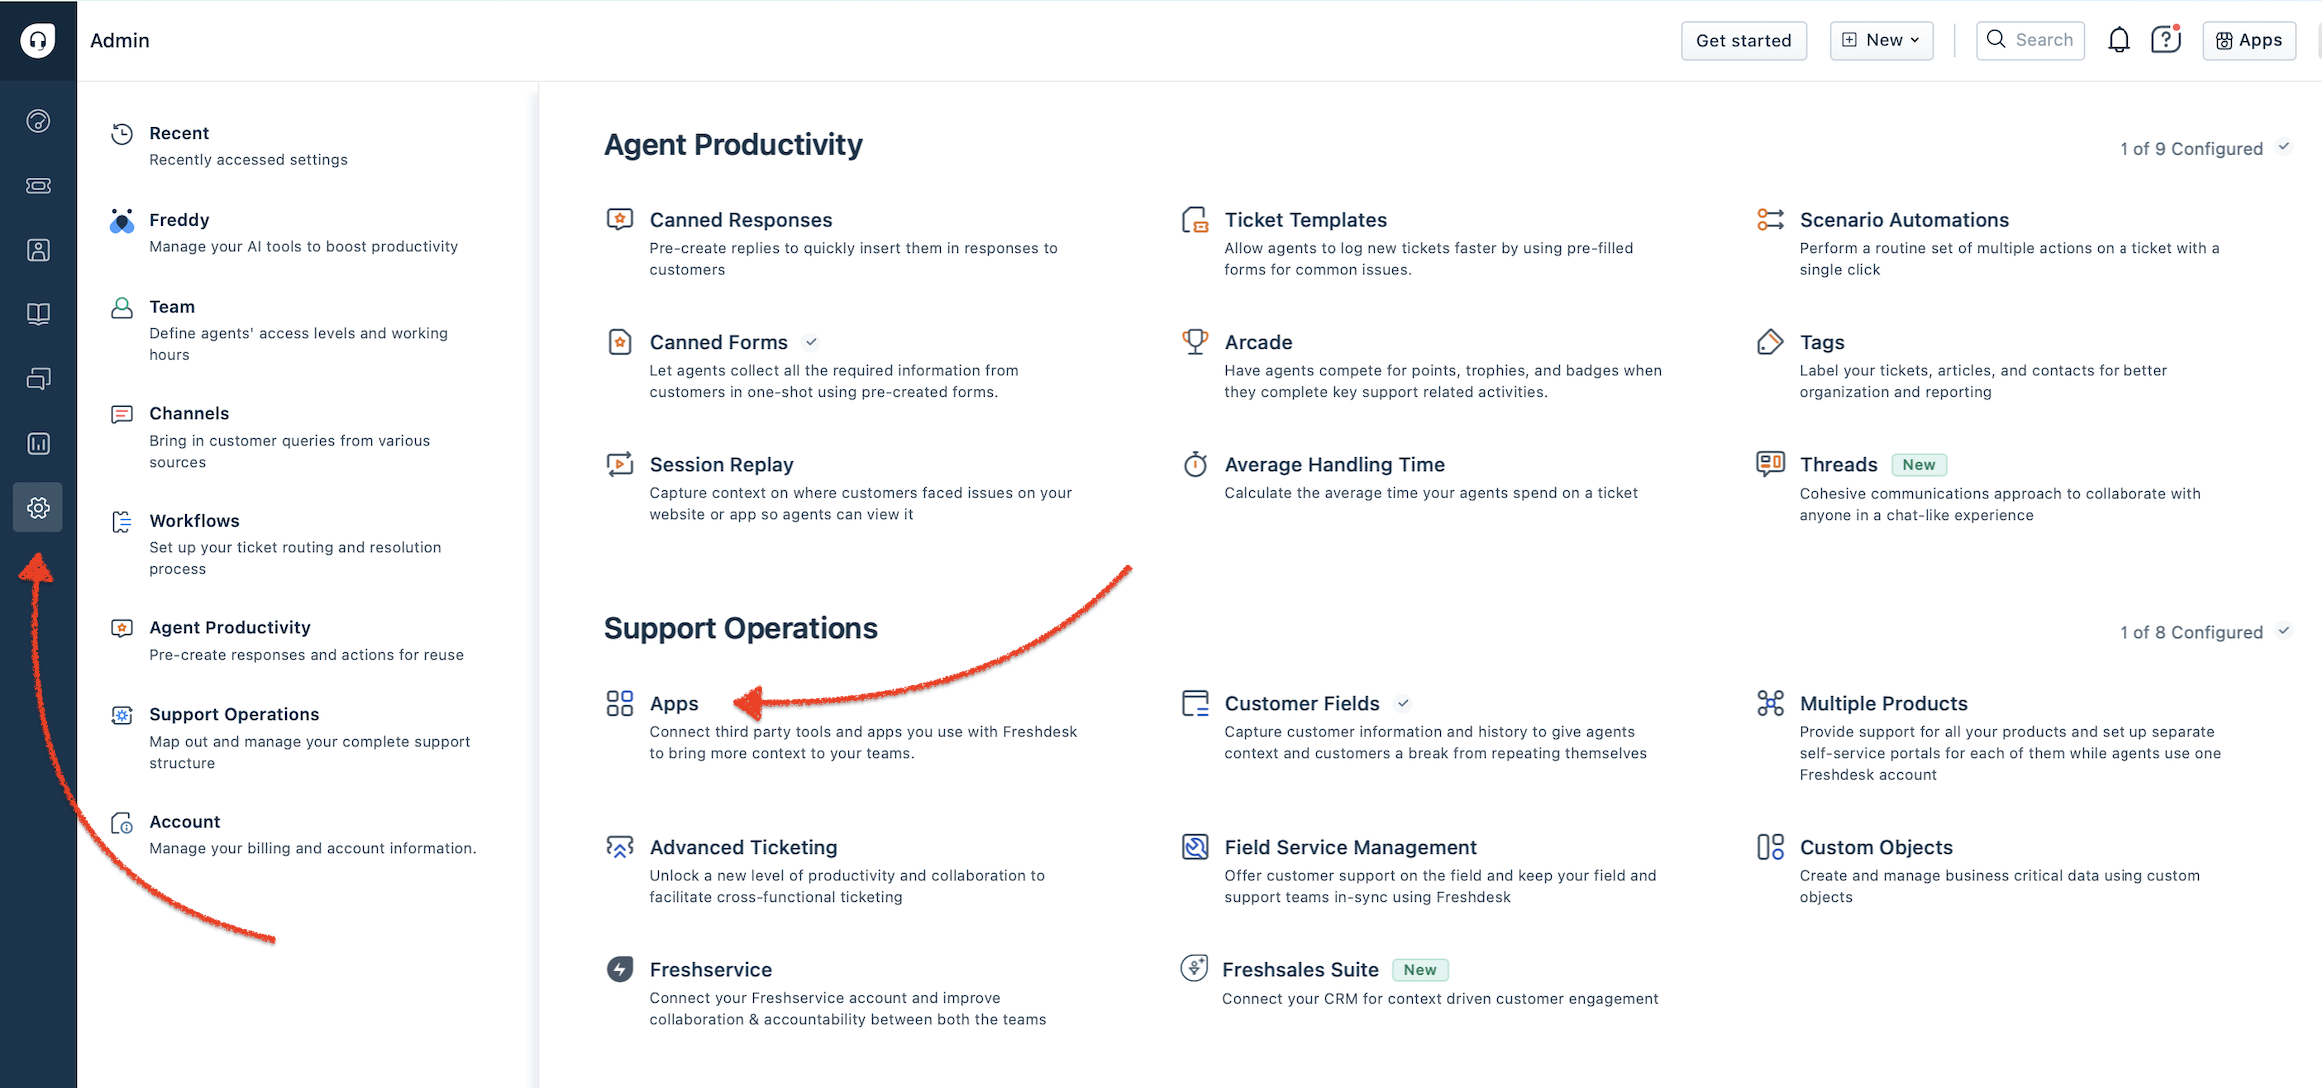Open the Solutions book icon in sidebar
The height and width of the screenshot is (1088, 2322).
point(38,314)
